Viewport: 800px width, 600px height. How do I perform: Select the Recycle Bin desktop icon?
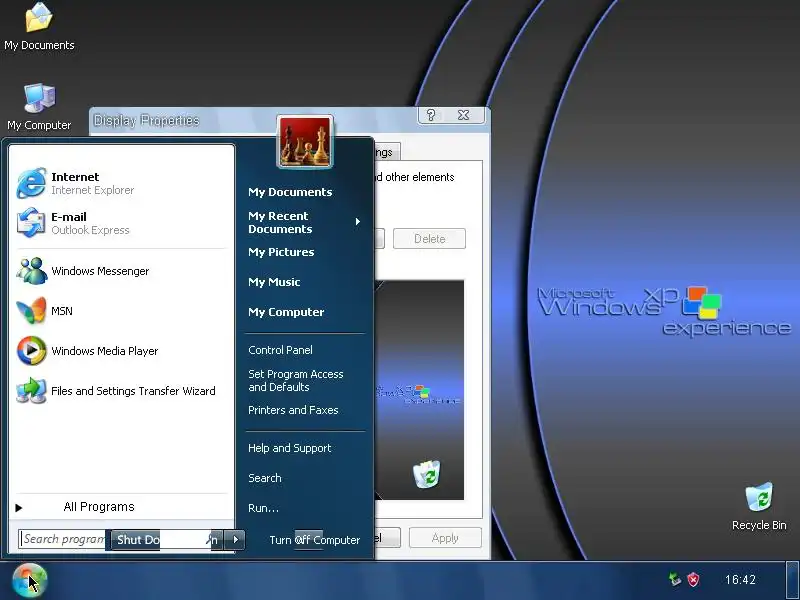pyautogui.click(x=759, y=507)
